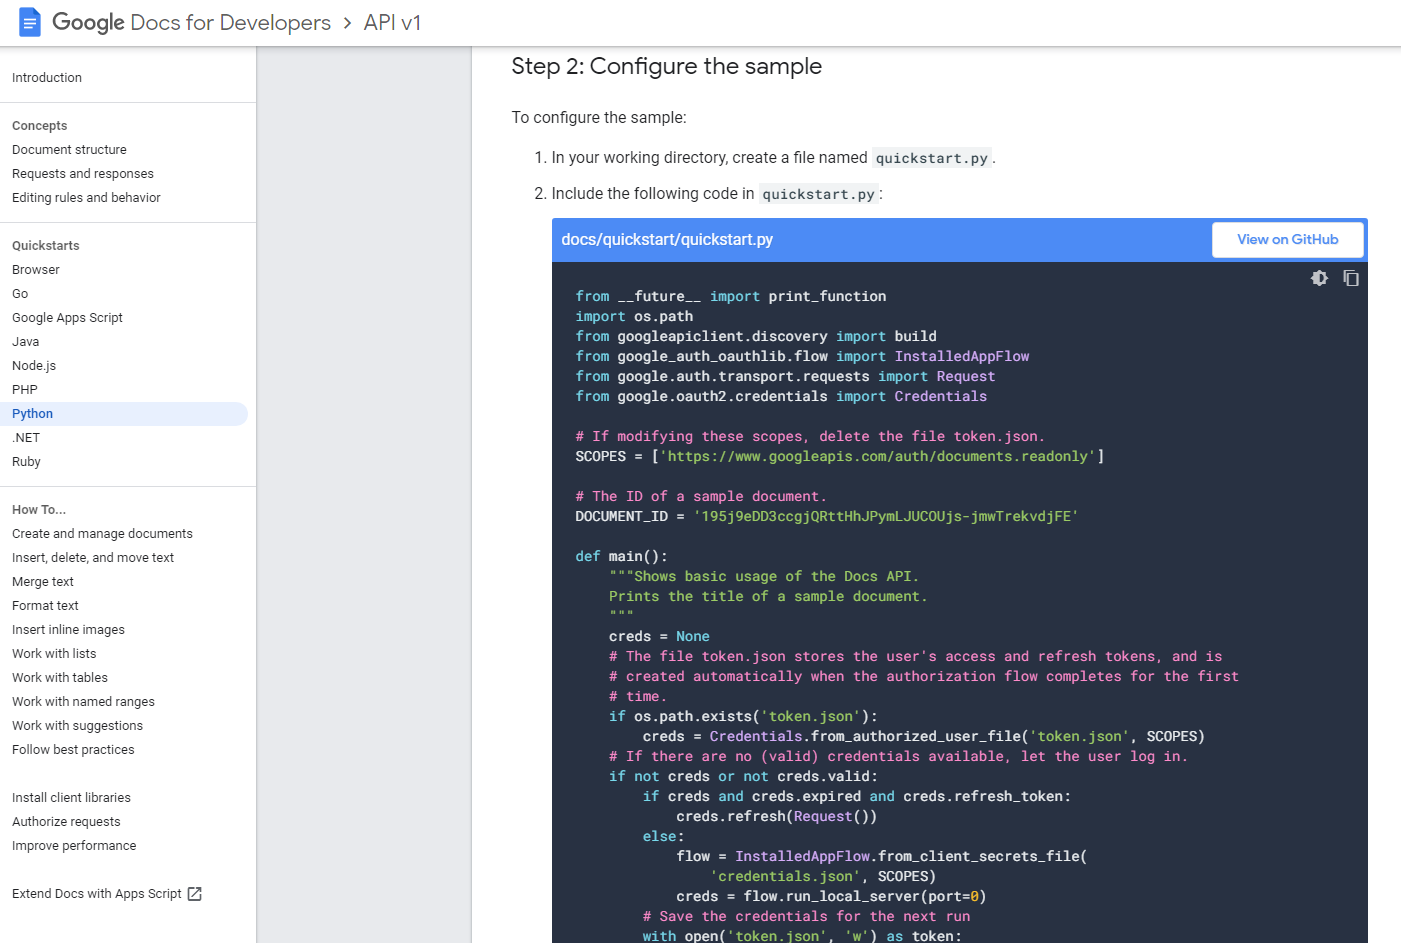Screen dimensions: 1401x943
Task: Open Requests and responses page
Action: [83, 174]
